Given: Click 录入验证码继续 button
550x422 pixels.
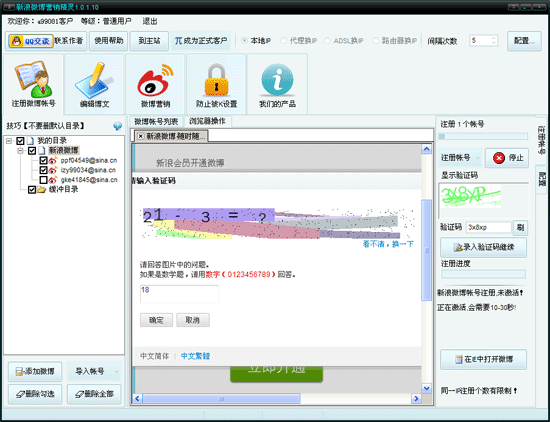Looking at the screenshot, I should [483, 247].
